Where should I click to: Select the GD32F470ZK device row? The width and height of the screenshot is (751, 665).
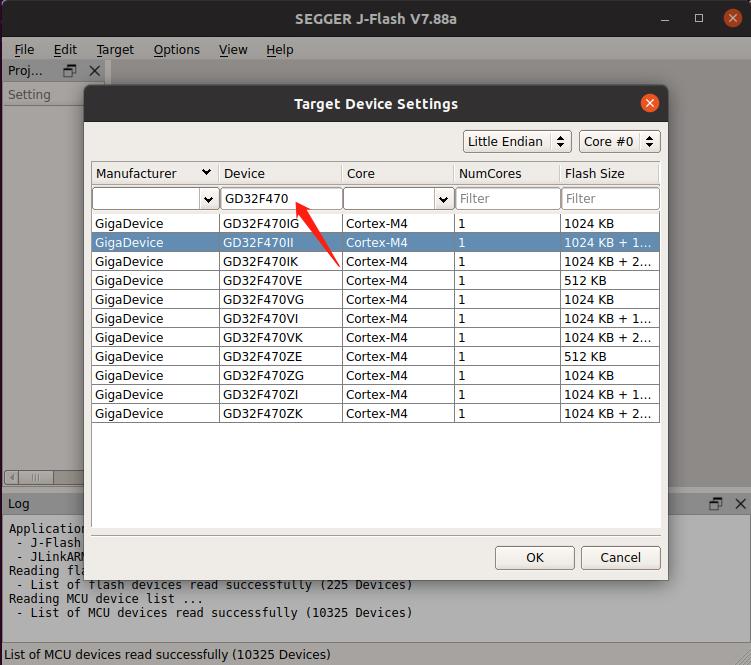376,413
